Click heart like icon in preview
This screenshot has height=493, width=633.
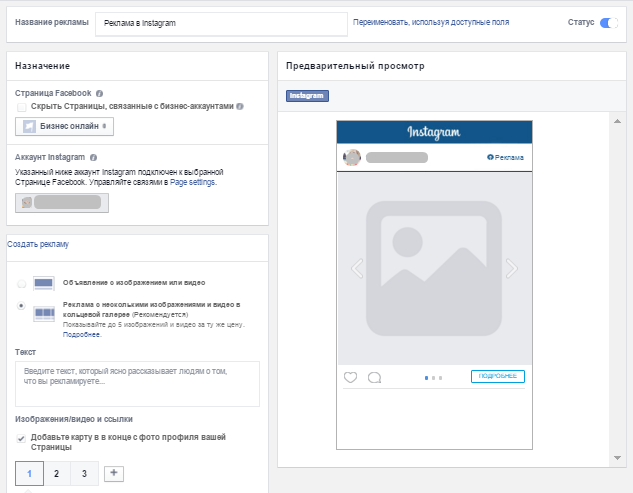point(351,377)
